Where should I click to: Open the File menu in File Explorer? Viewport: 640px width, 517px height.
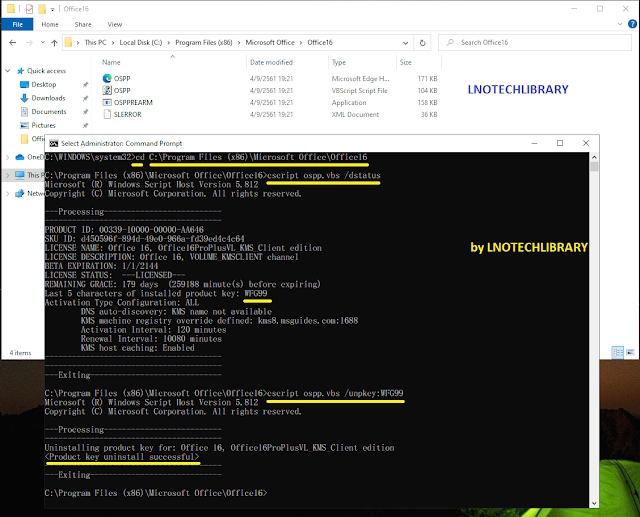pos(17,24)
